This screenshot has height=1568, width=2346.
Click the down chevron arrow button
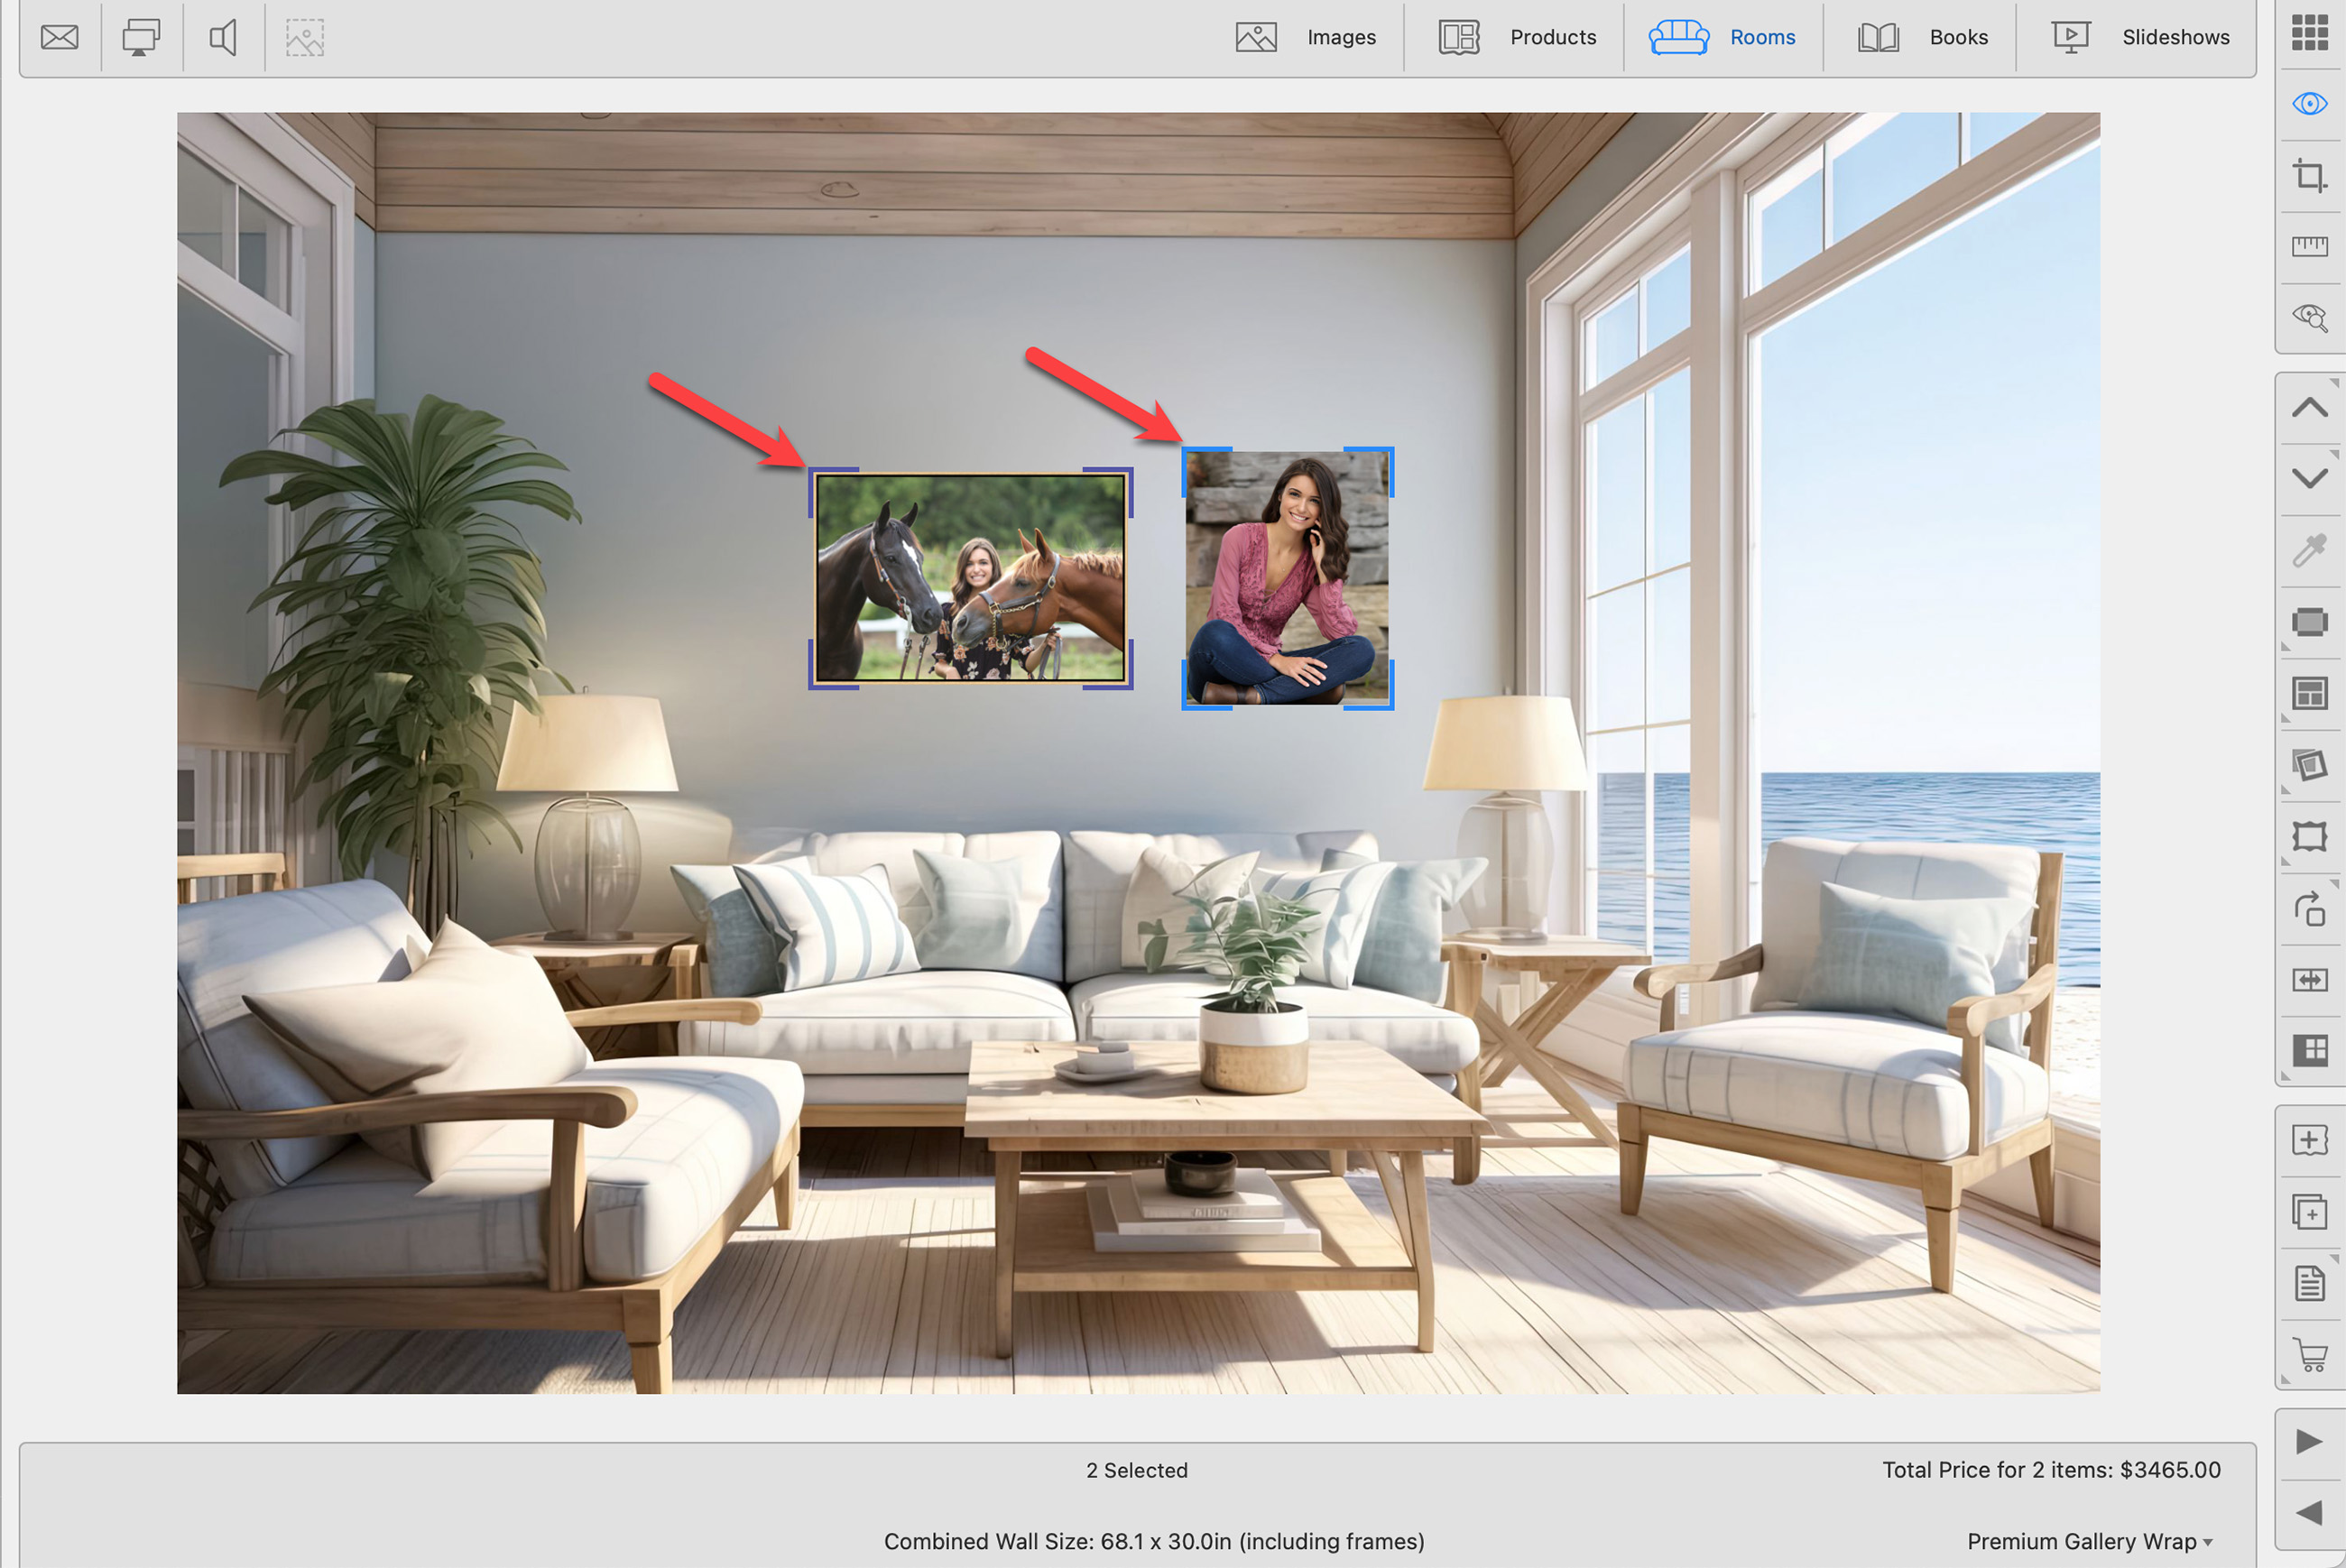(x=2309, y=478)
